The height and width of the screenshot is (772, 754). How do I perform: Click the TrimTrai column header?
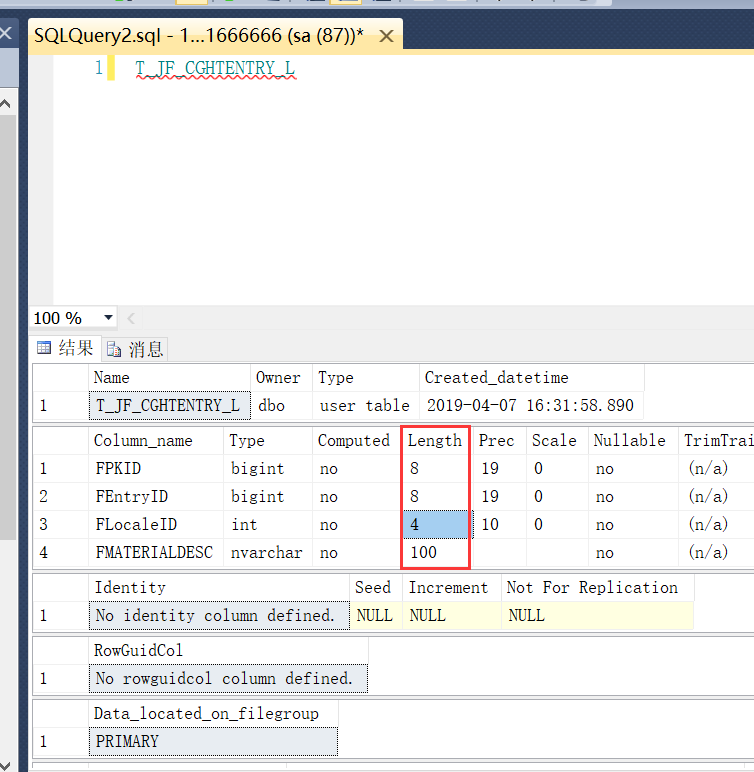click(x=717, y=441)
